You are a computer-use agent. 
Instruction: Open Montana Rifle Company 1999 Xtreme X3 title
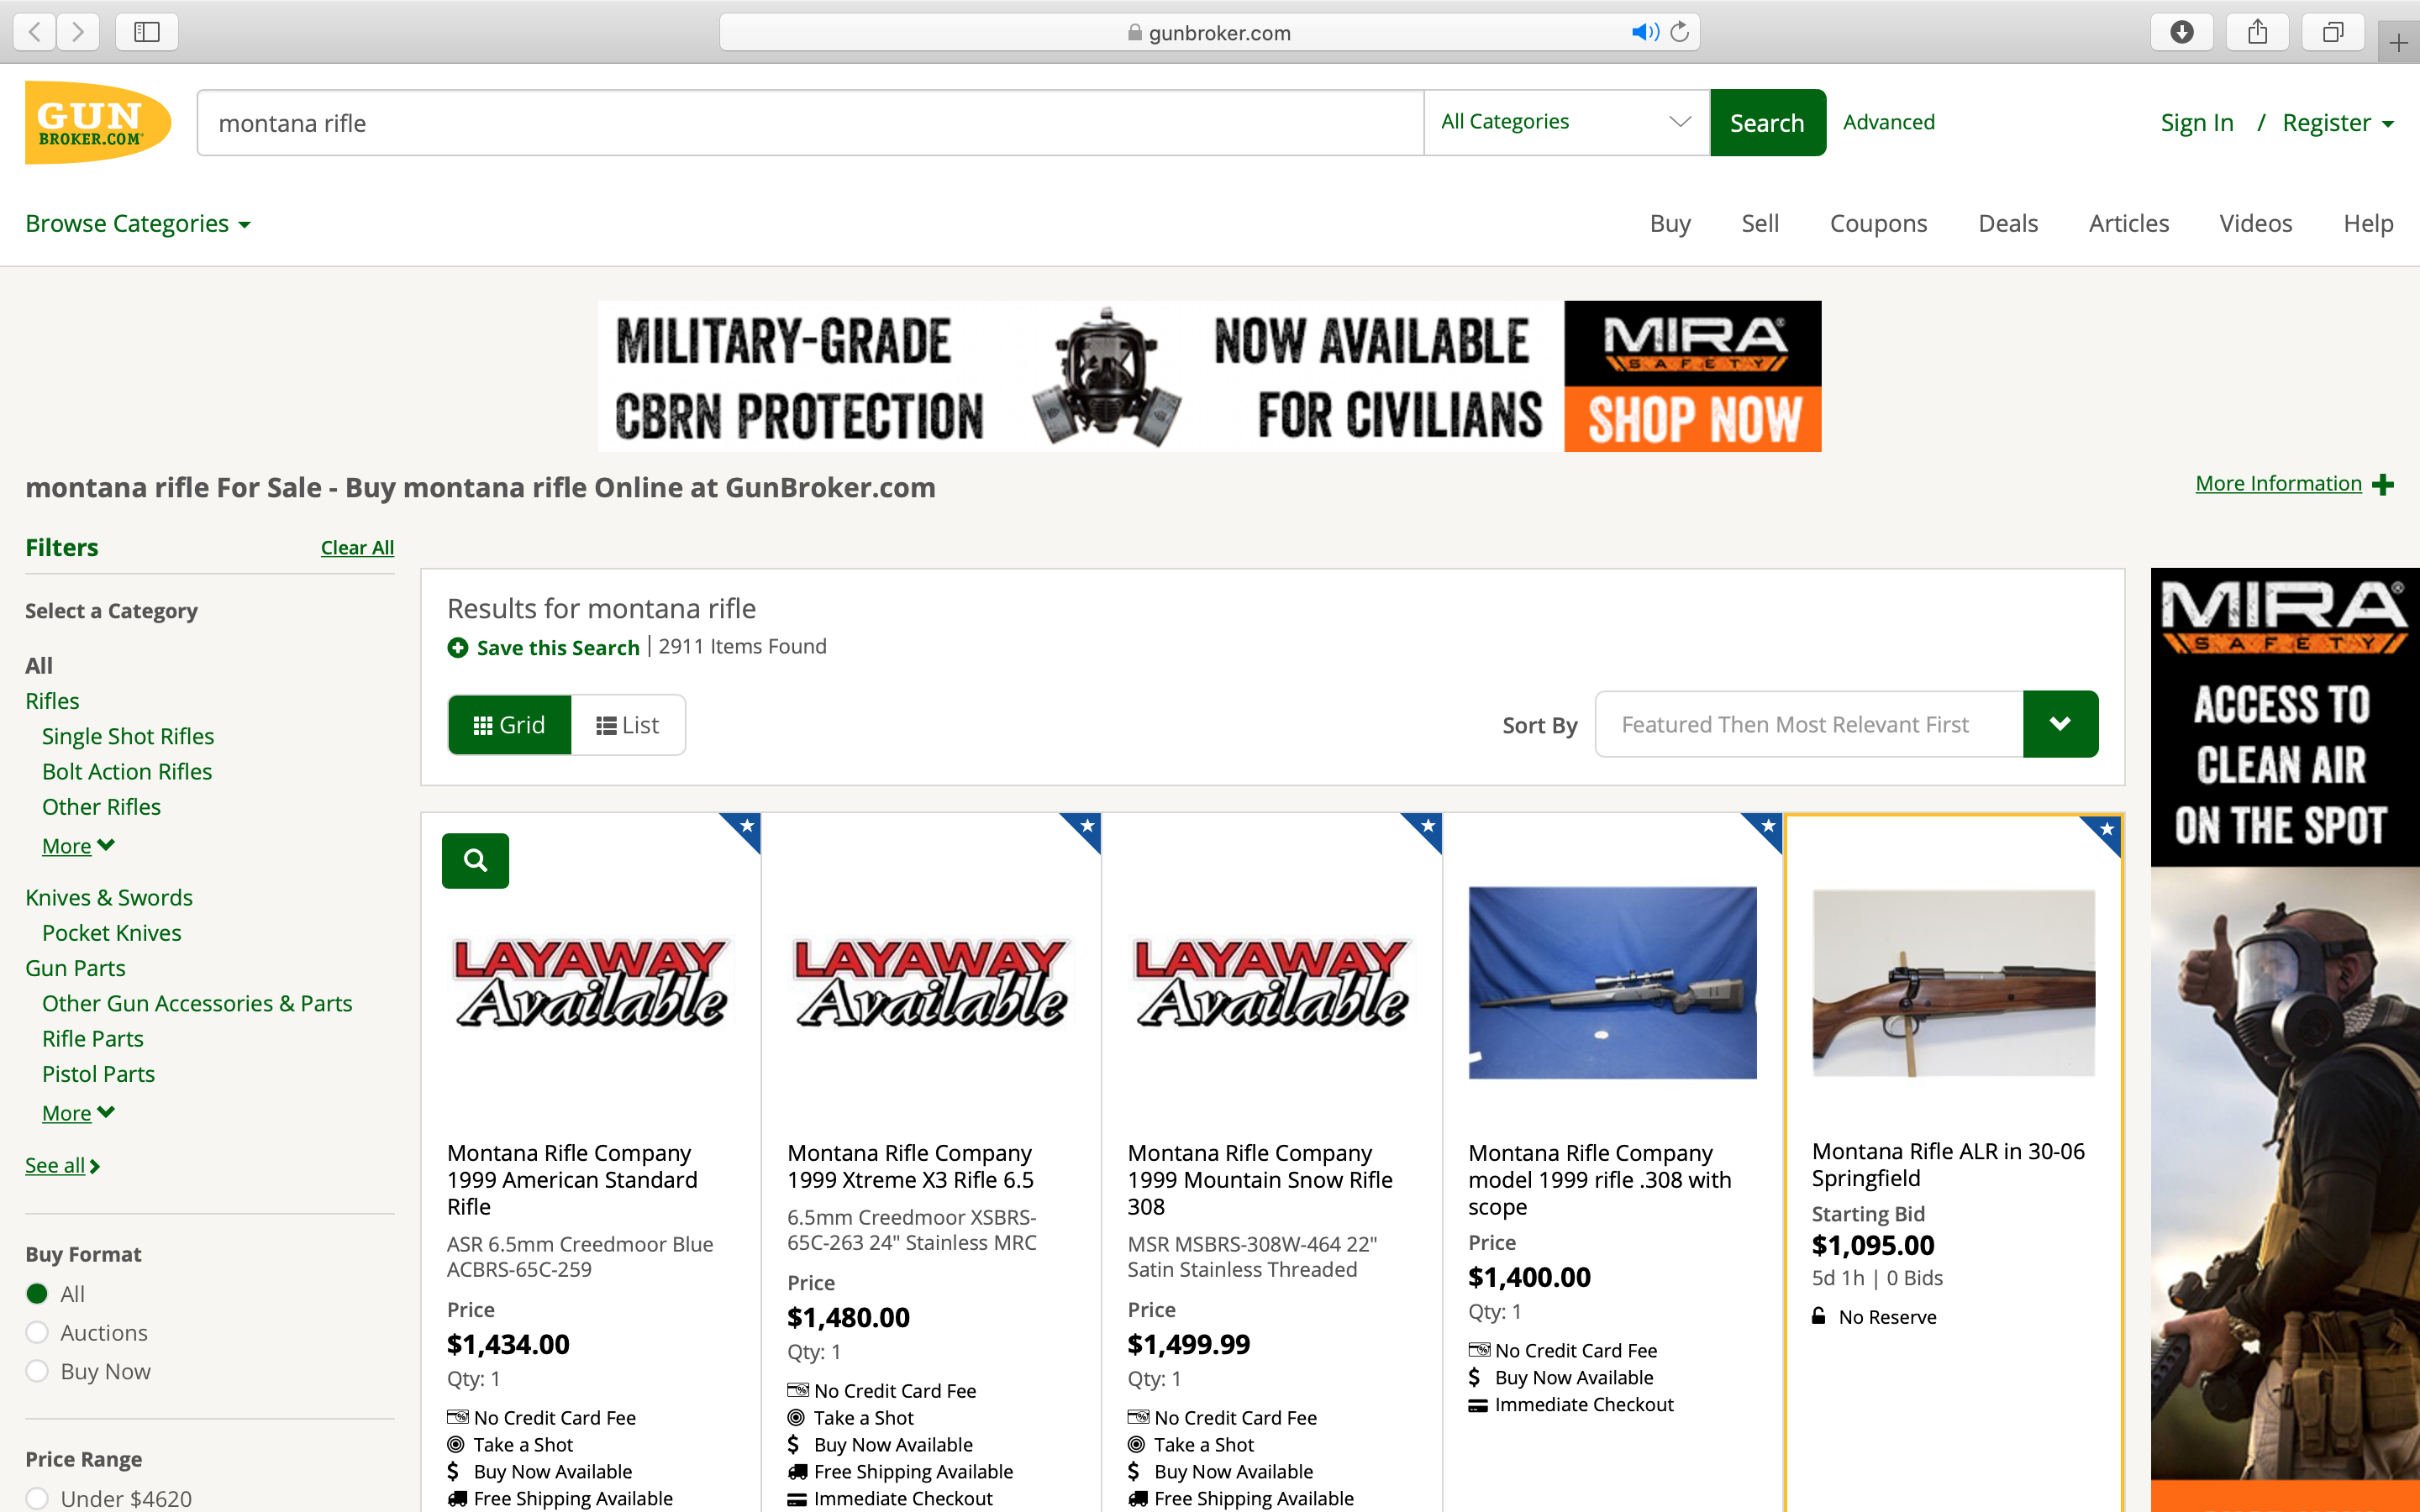tap(910, 1166)
